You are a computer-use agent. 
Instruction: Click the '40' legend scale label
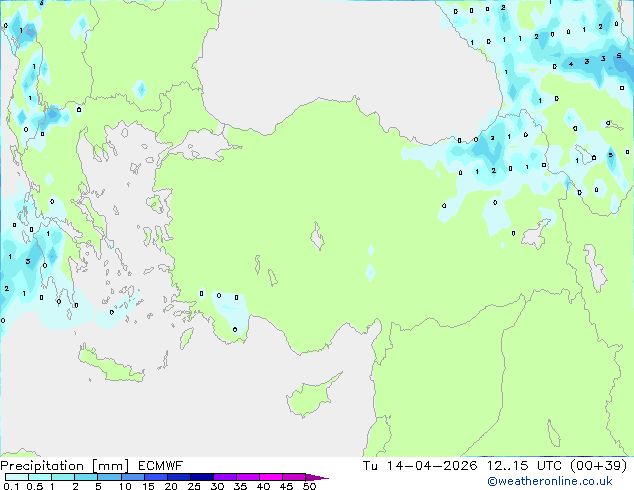263,486
